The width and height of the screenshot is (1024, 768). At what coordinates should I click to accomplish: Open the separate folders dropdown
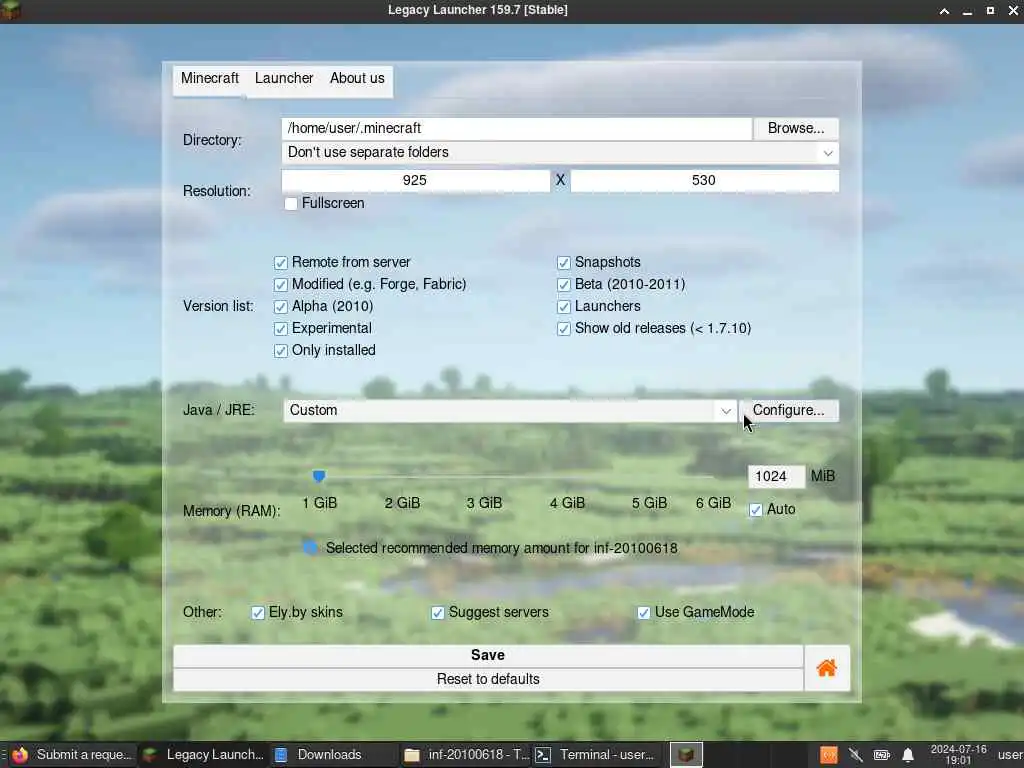click(560, 153)
